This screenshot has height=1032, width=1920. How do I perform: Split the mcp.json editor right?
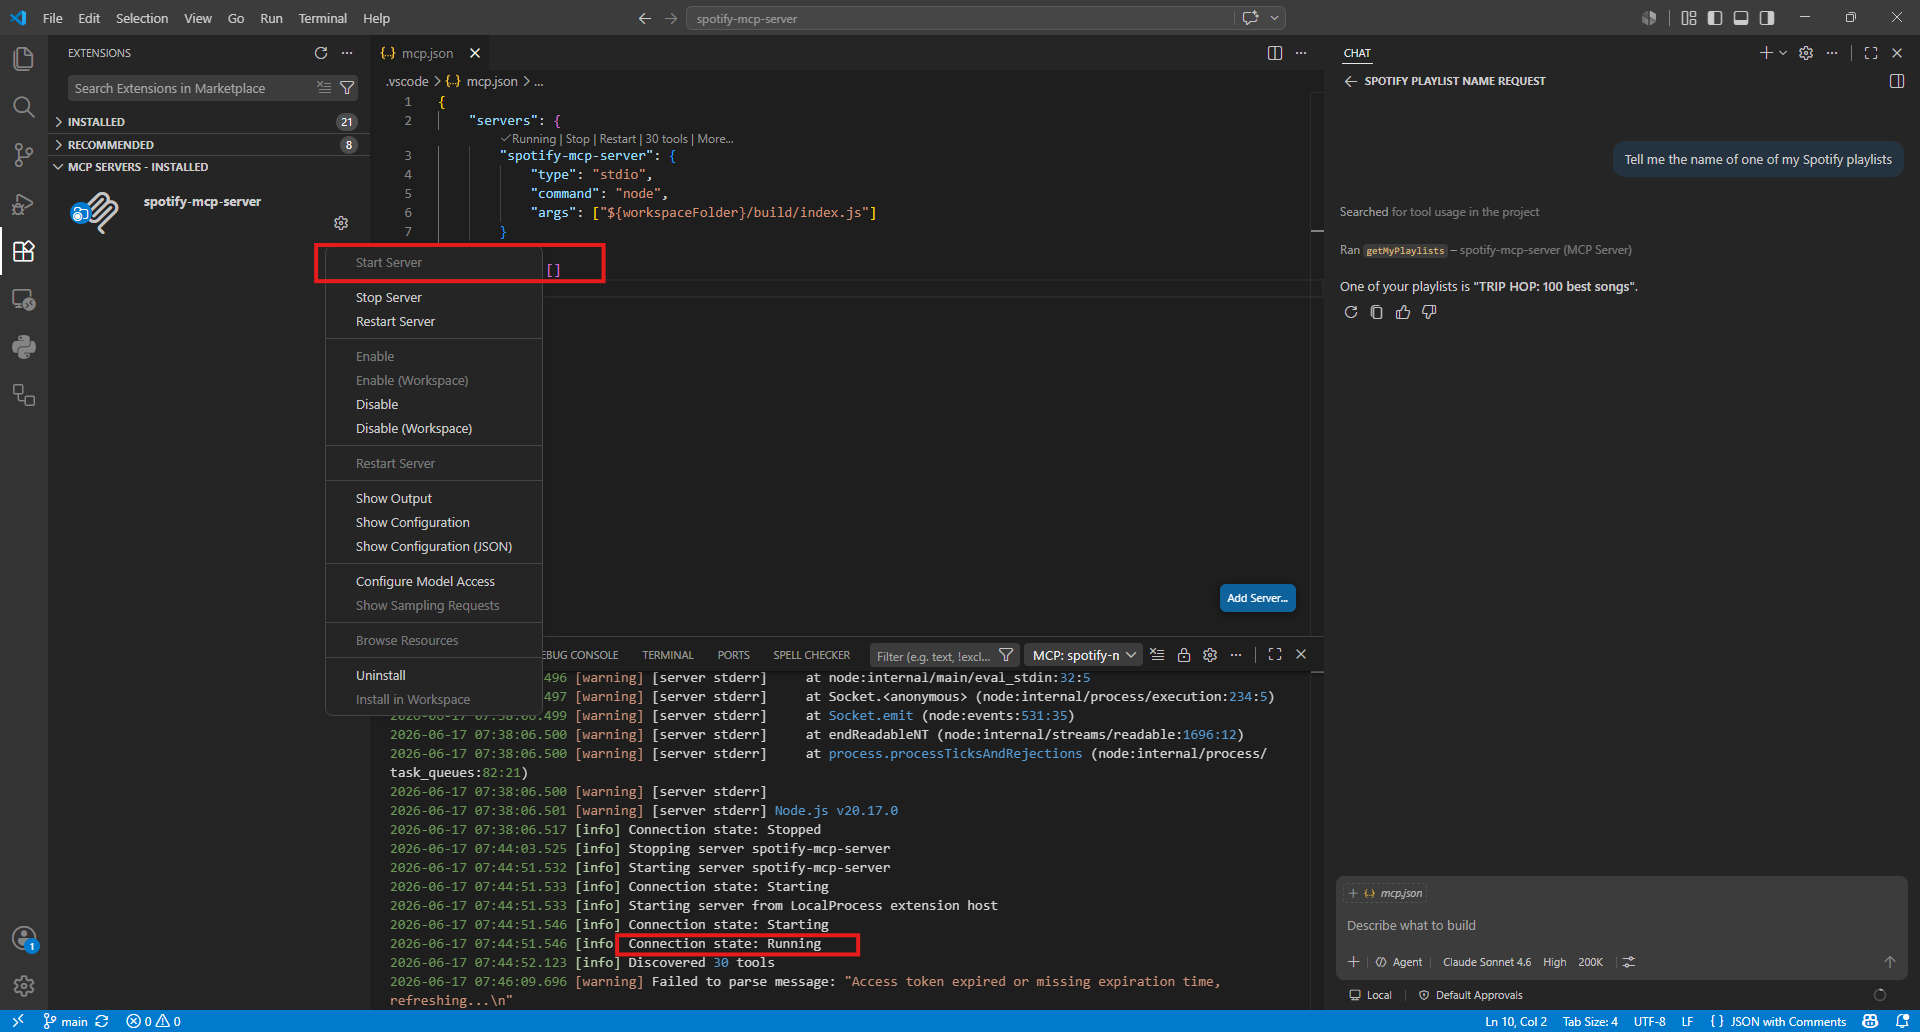[x=1275, y=53]
